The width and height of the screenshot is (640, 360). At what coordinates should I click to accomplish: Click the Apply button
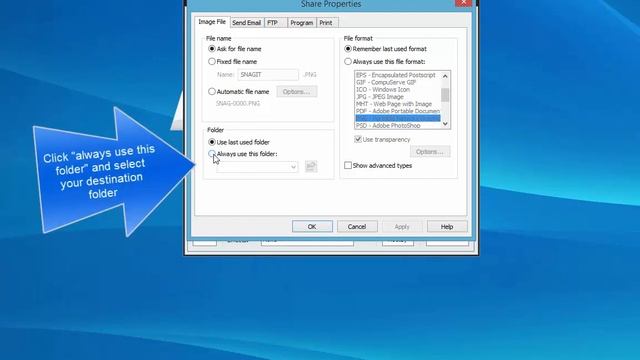[x=402, y=227]
